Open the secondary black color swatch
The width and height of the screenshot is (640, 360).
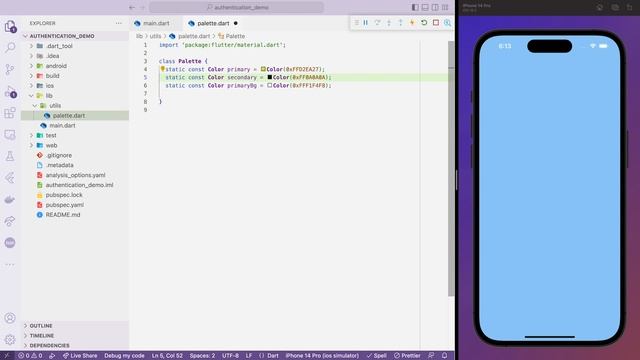270,77
